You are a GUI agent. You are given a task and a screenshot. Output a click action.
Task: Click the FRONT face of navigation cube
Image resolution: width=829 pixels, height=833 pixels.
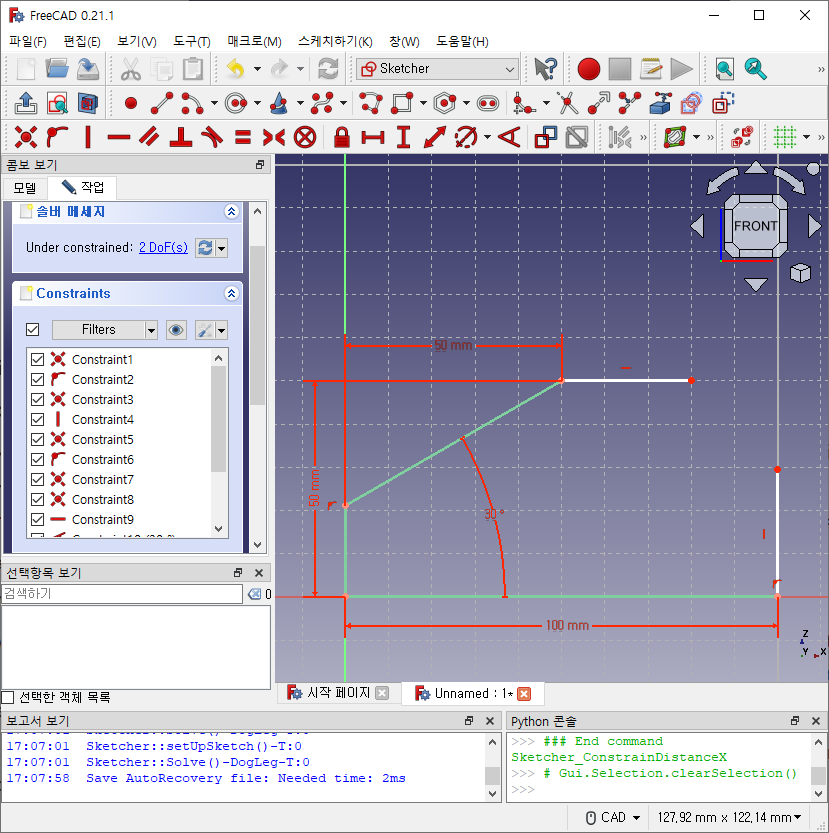point(755,226)
